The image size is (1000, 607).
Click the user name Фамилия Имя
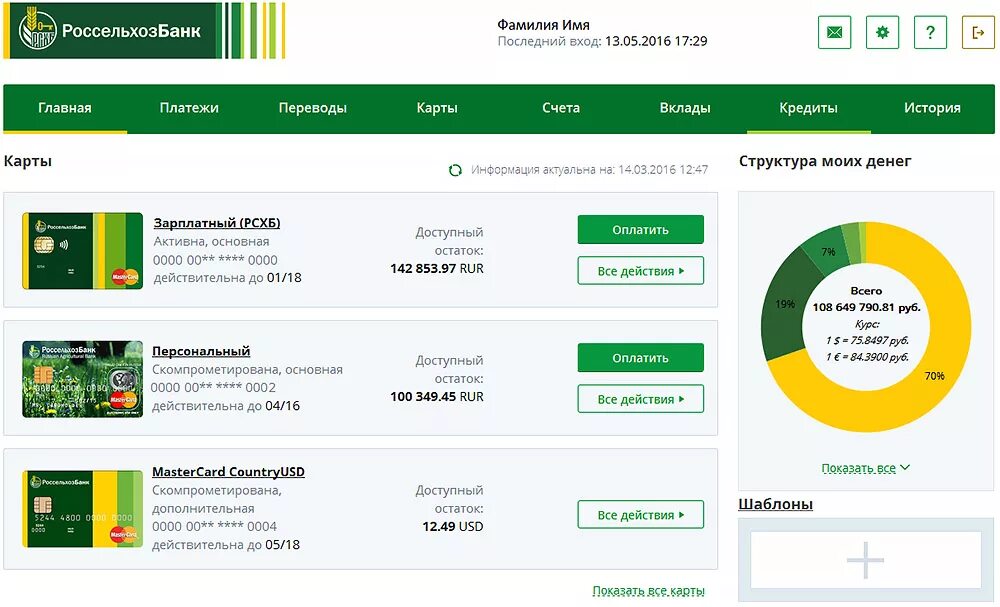pyautogui.click(x=543, y=25)
